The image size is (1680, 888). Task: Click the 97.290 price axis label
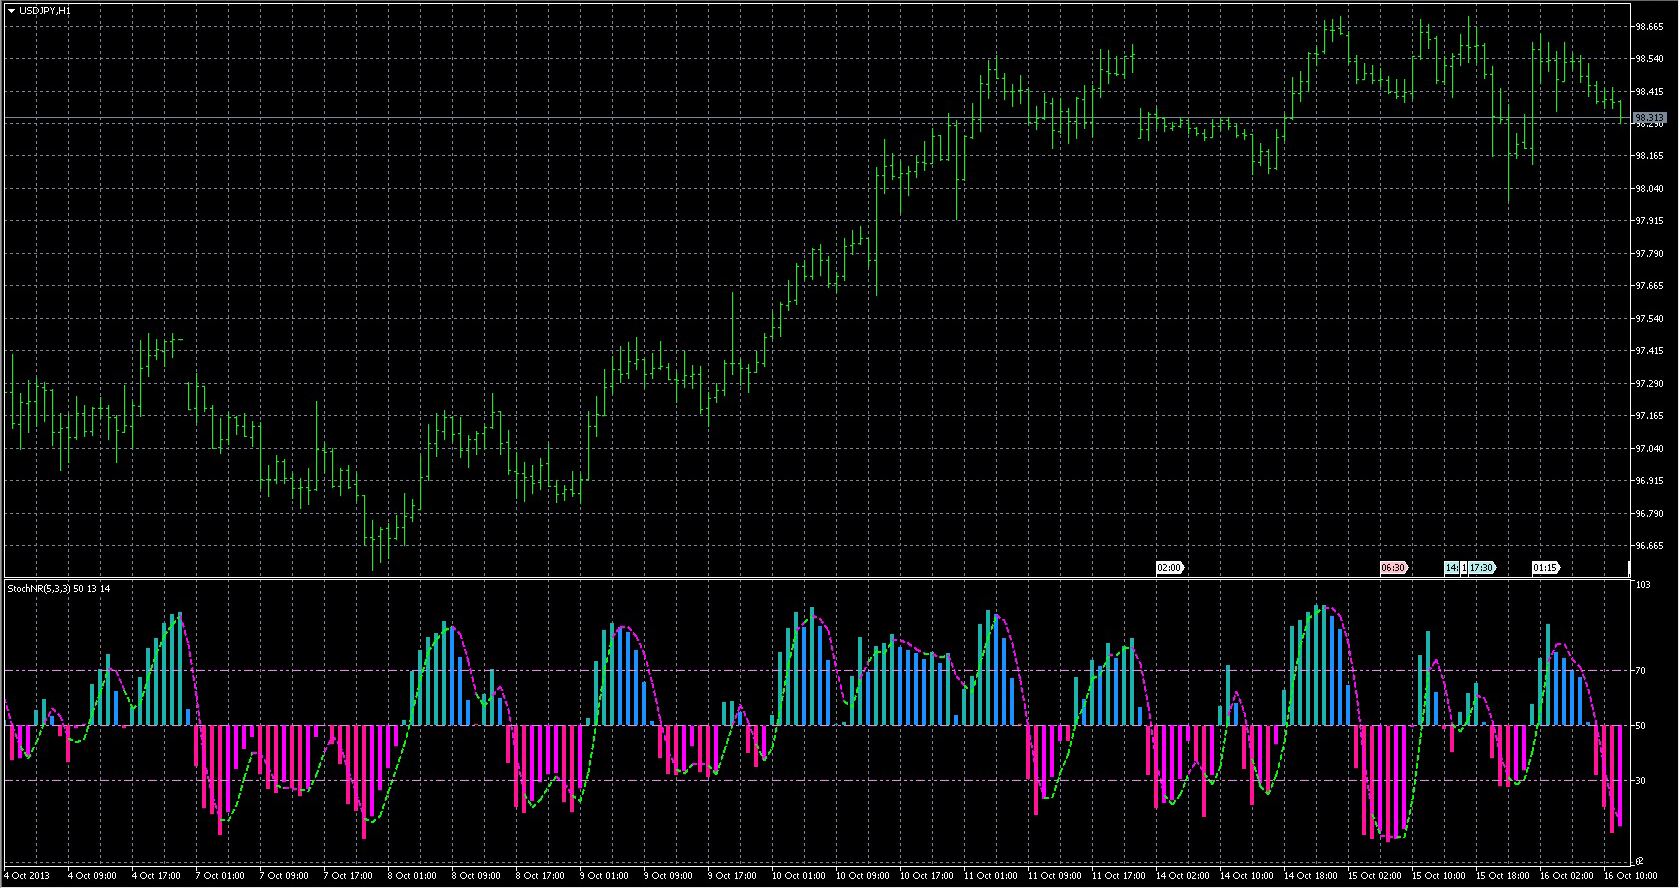click(x=1649, y=384)
